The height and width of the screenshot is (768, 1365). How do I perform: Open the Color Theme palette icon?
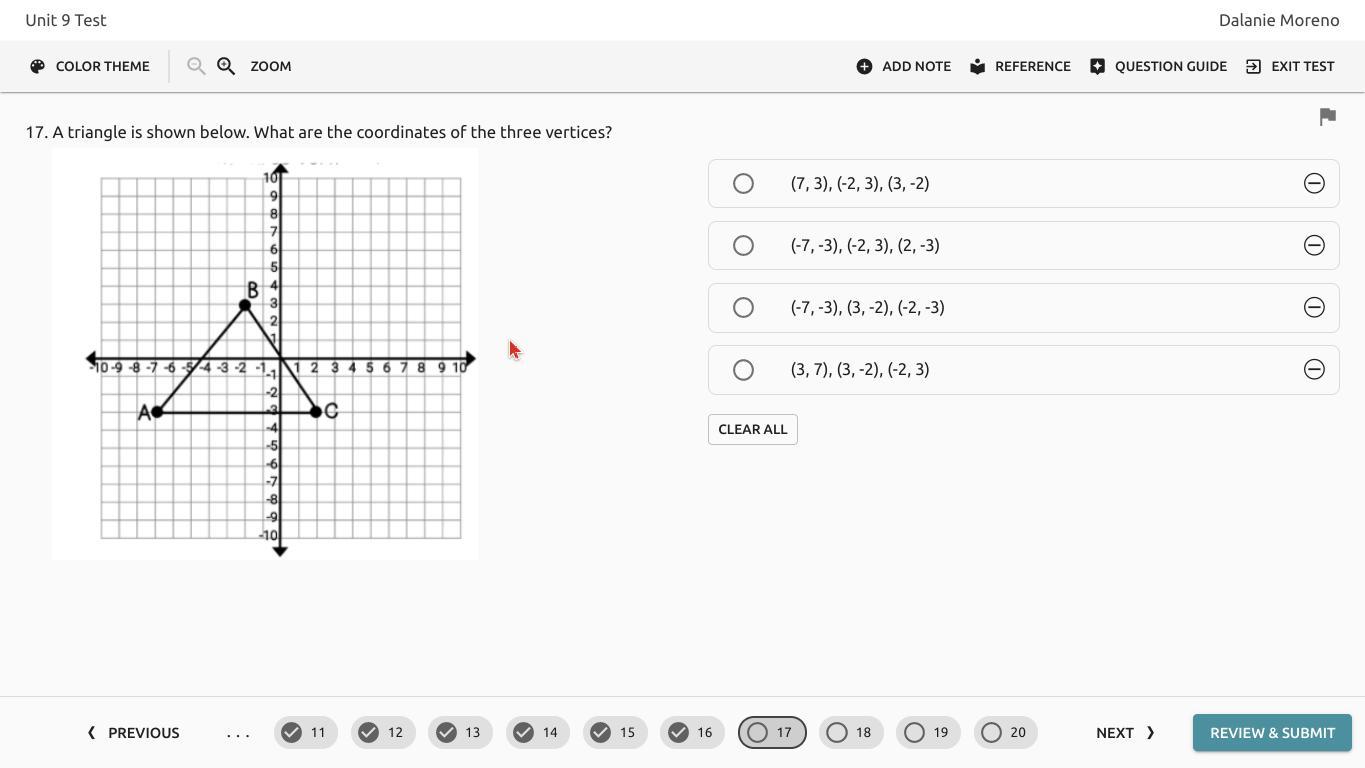[x=38, y=66]
